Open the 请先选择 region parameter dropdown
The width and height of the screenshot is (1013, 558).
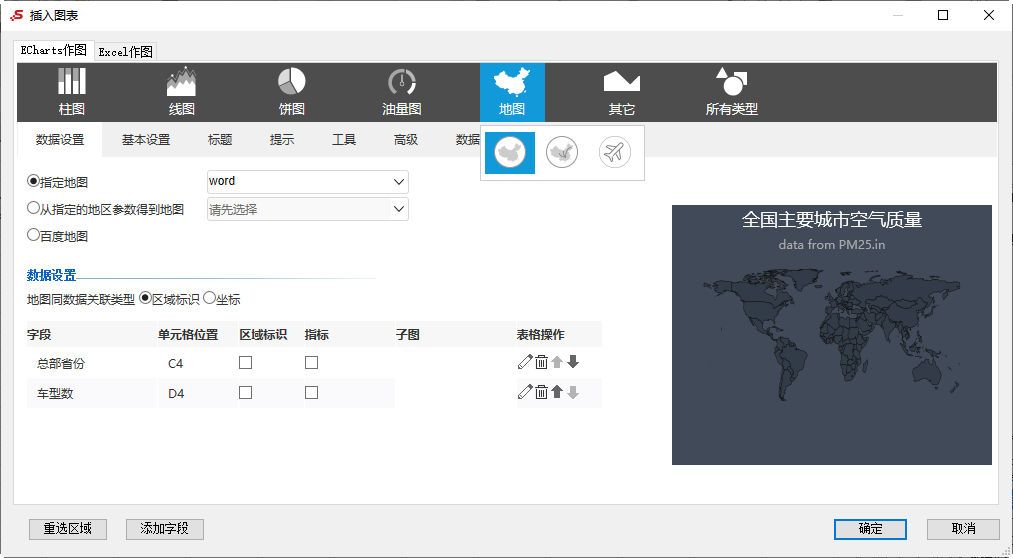click(308, 209)
